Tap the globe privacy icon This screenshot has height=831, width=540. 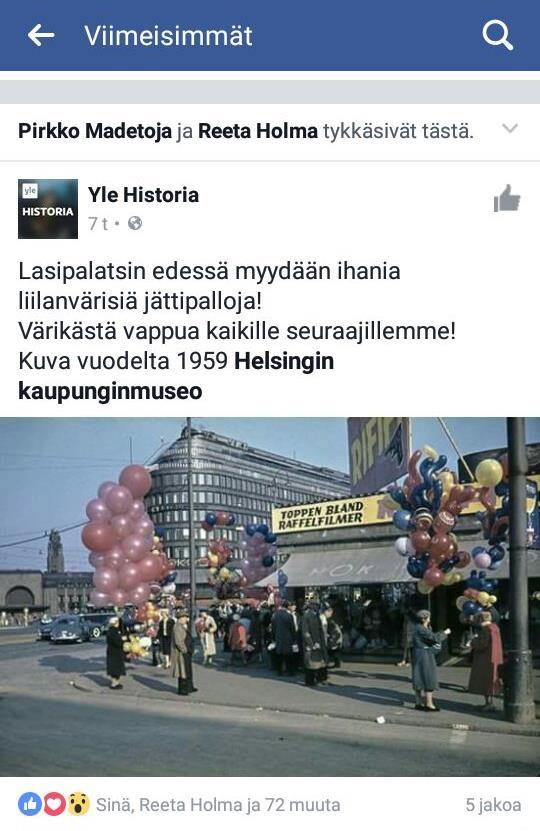coord(135,224)
